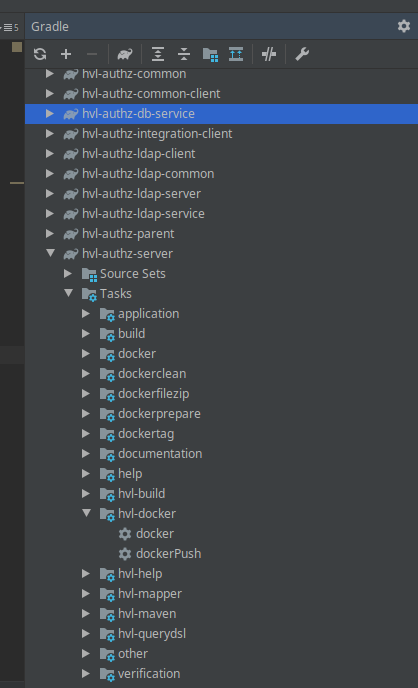The image size is (418, 688).
Task: Collapse the hvl-docker task folder
Action: coord(86,513)
